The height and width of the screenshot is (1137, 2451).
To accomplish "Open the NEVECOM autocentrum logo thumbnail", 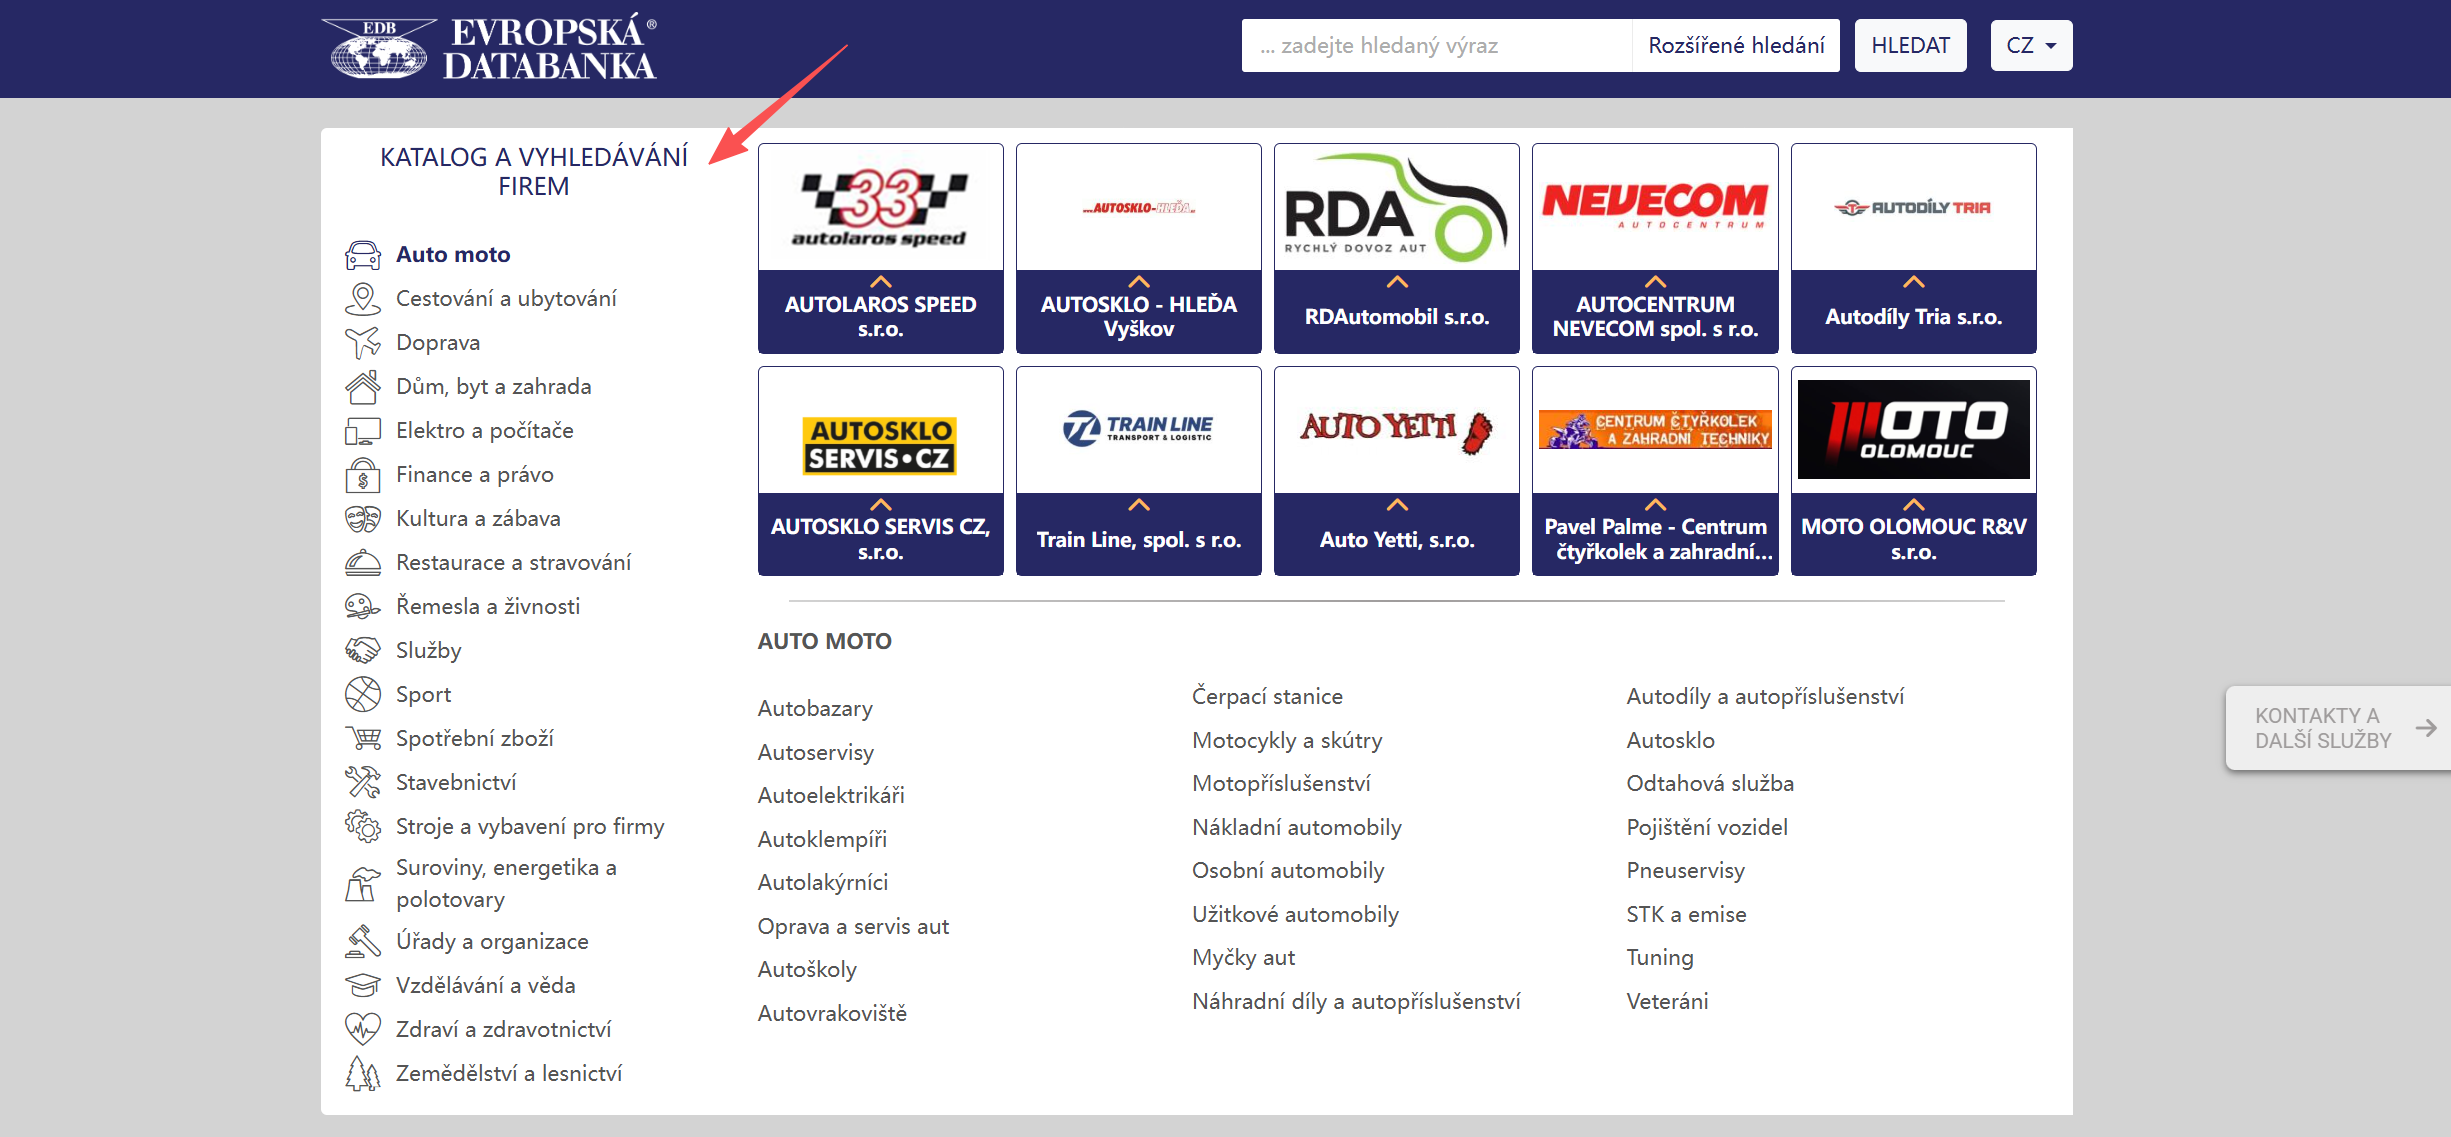I will click(1654, 207).
